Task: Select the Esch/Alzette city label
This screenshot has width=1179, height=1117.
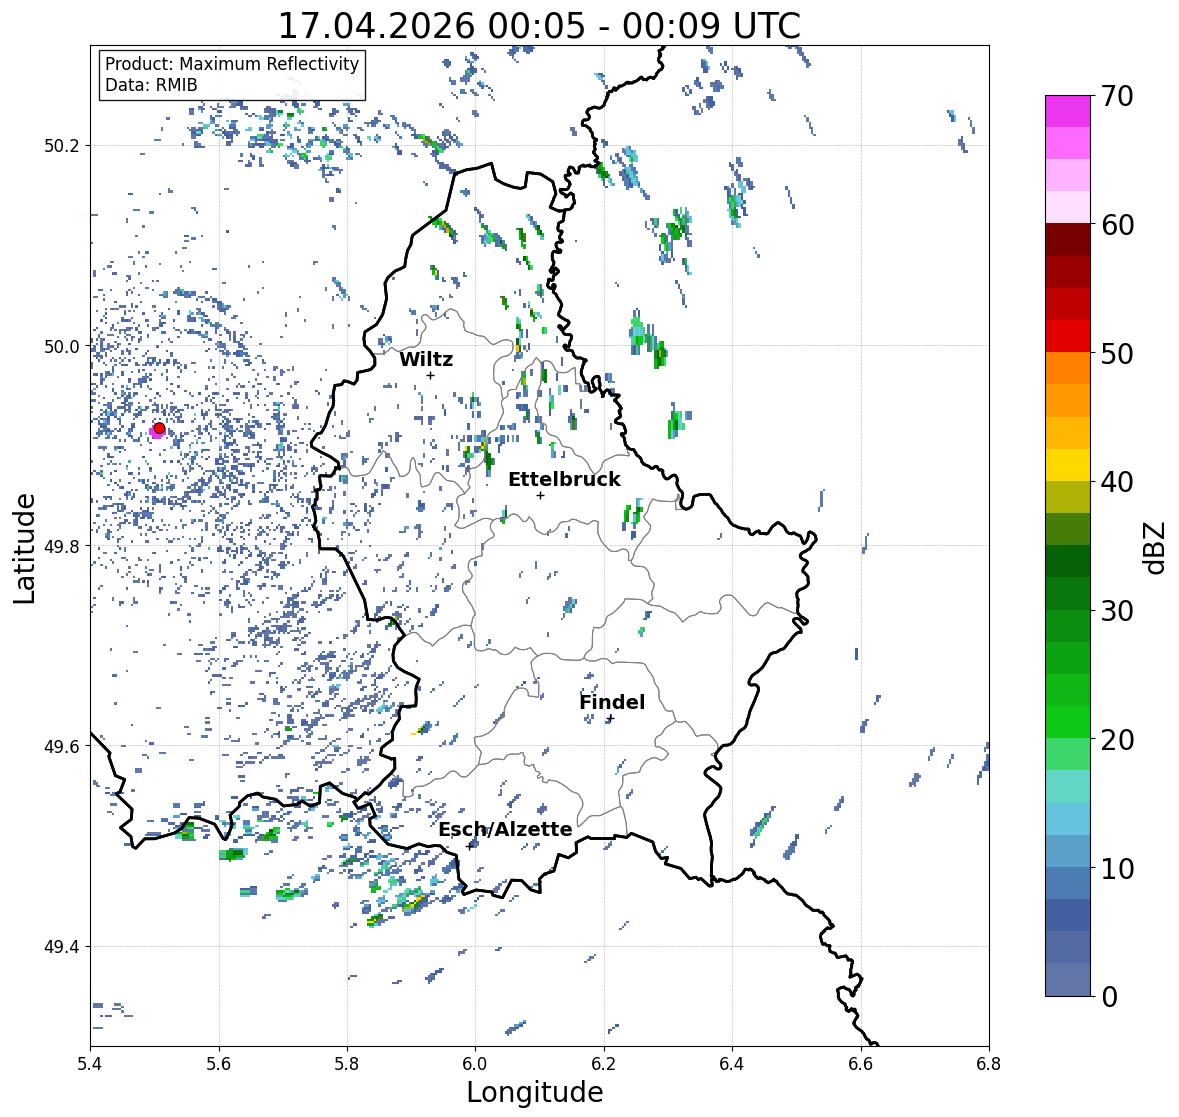Action: [505, 829]
